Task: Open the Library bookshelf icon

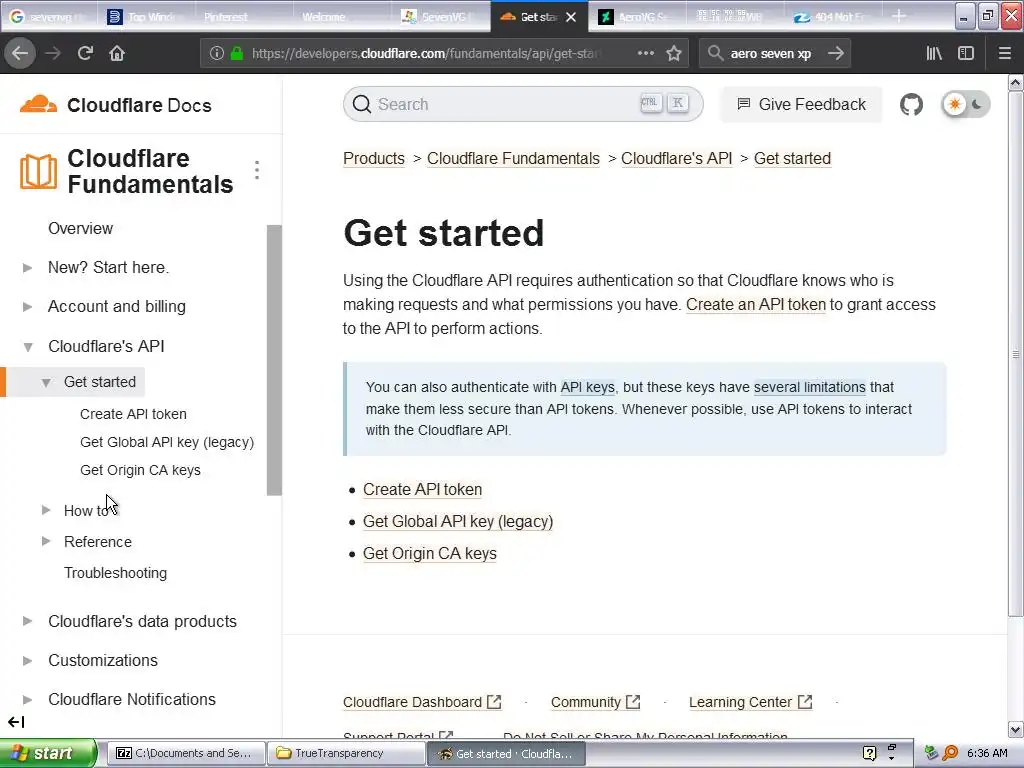Action: click(934, 53)
